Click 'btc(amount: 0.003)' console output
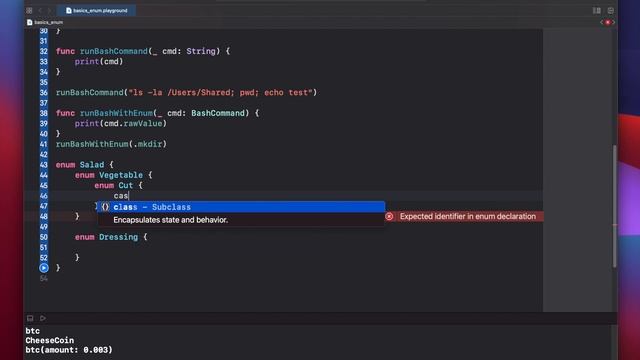The image size is (640, 360). (69, 350)
